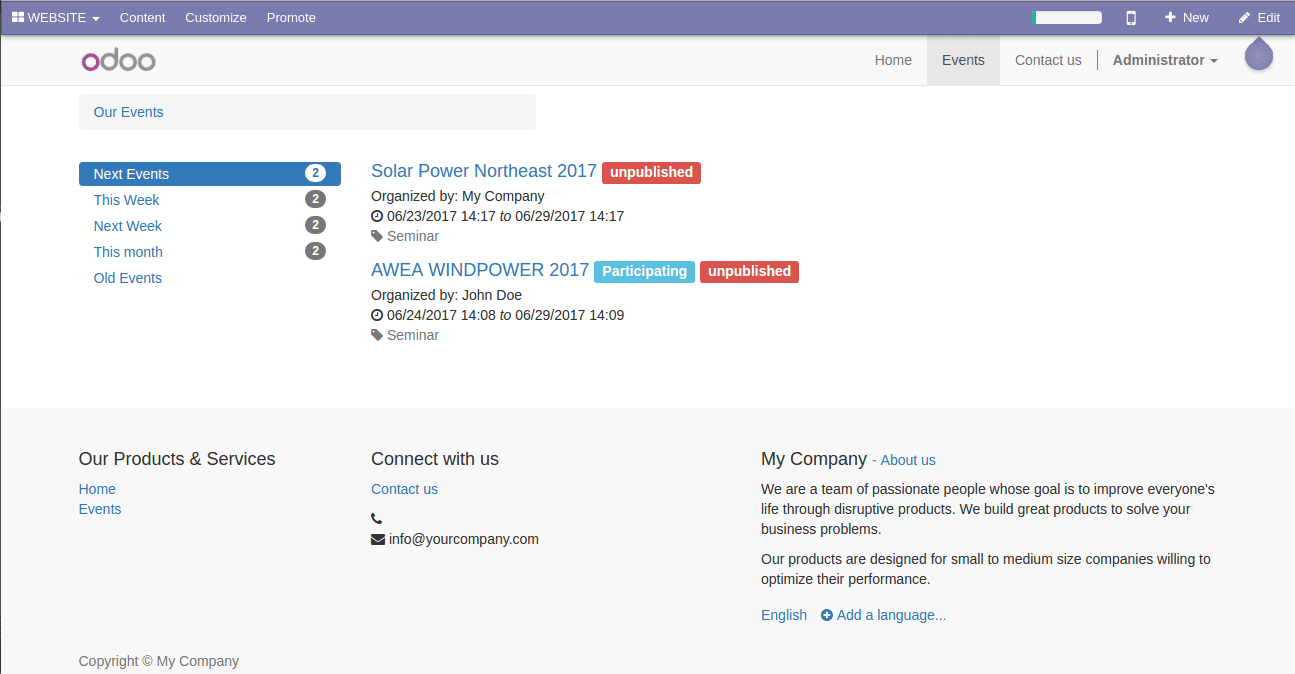1295x674 pixels.
Task: Click the tag icon under AWEA WINDPOWER
Action: click(x=377, y=335)
